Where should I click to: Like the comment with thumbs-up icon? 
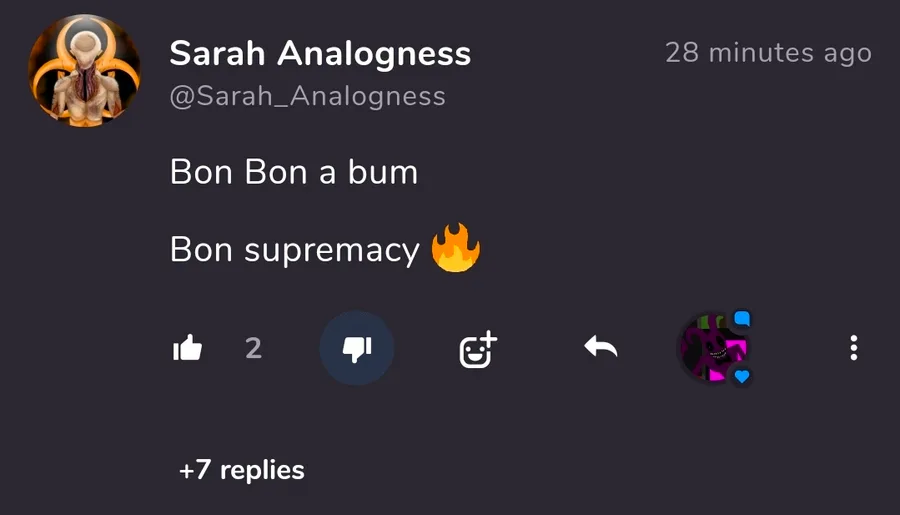pos(188,347)
